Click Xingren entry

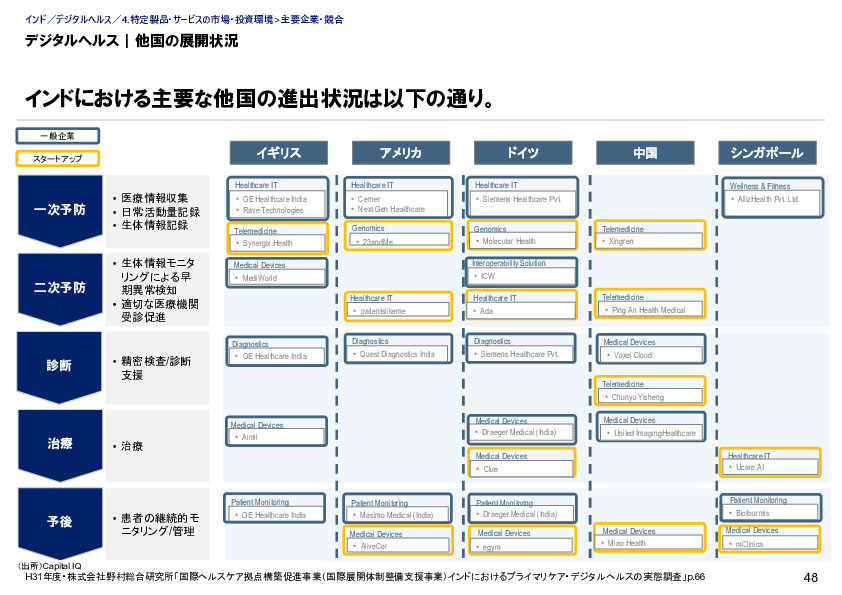tap(621, 242)
